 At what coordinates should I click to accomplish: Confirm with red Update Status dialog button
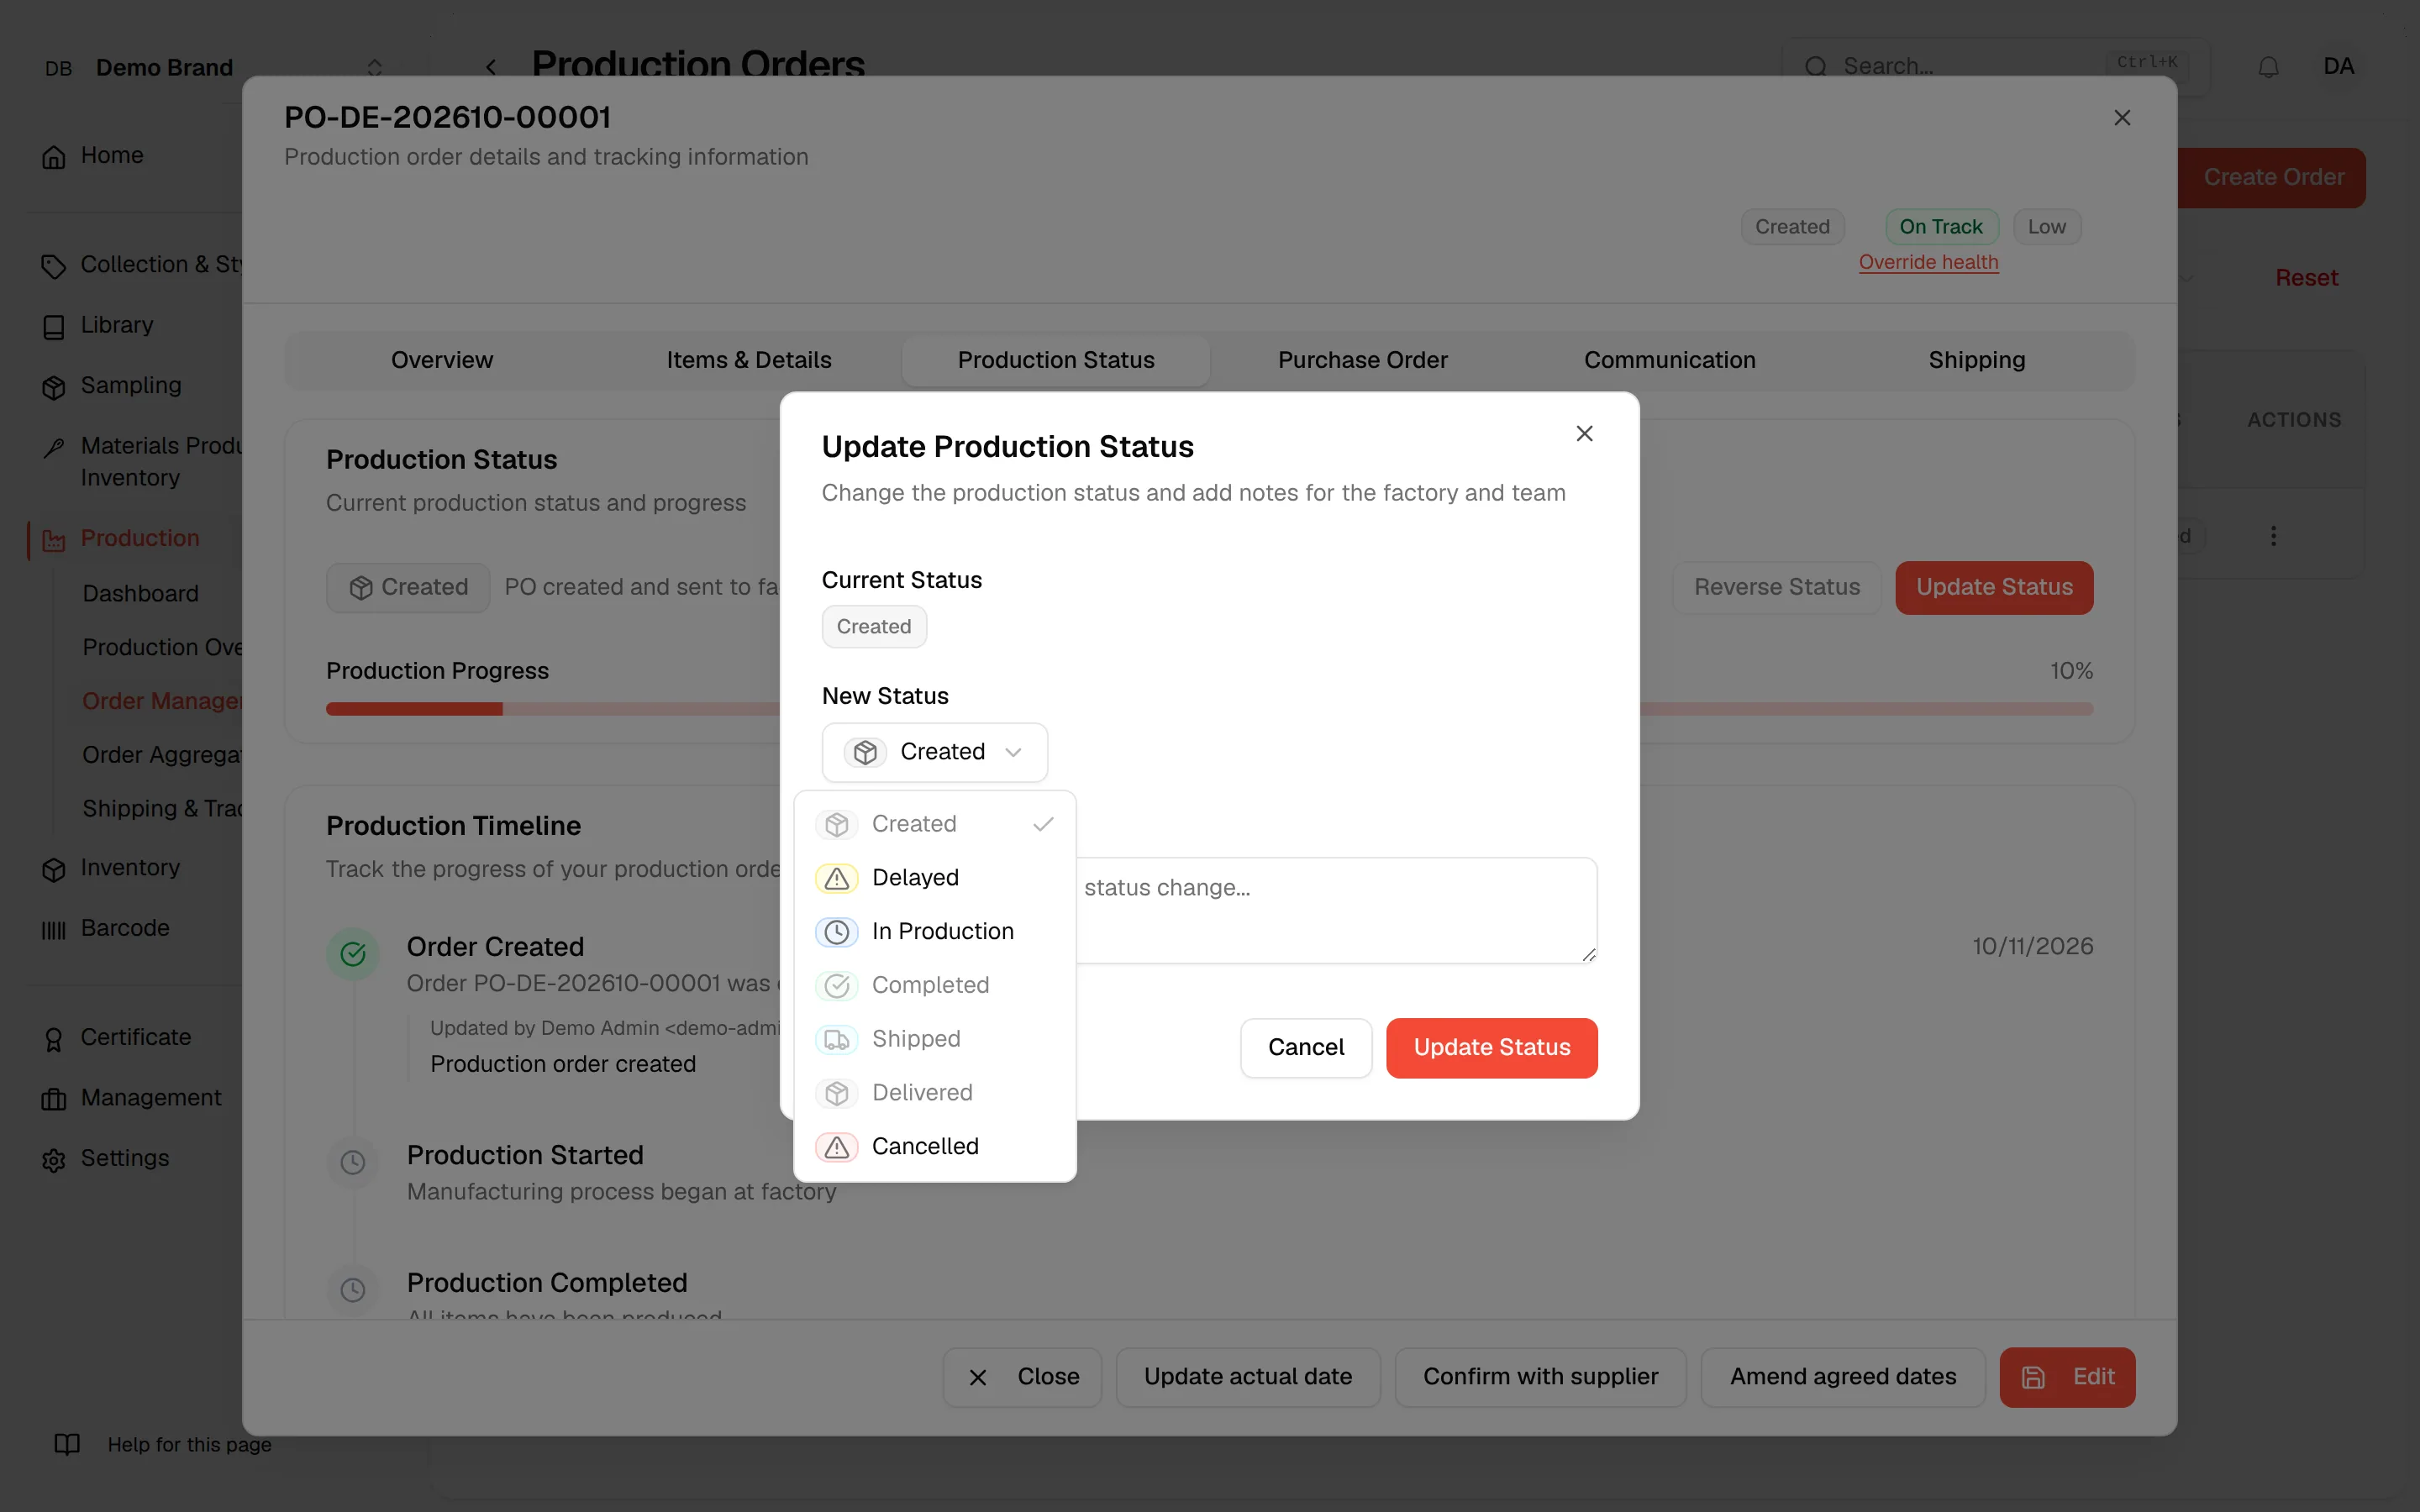point(1491,1047)
